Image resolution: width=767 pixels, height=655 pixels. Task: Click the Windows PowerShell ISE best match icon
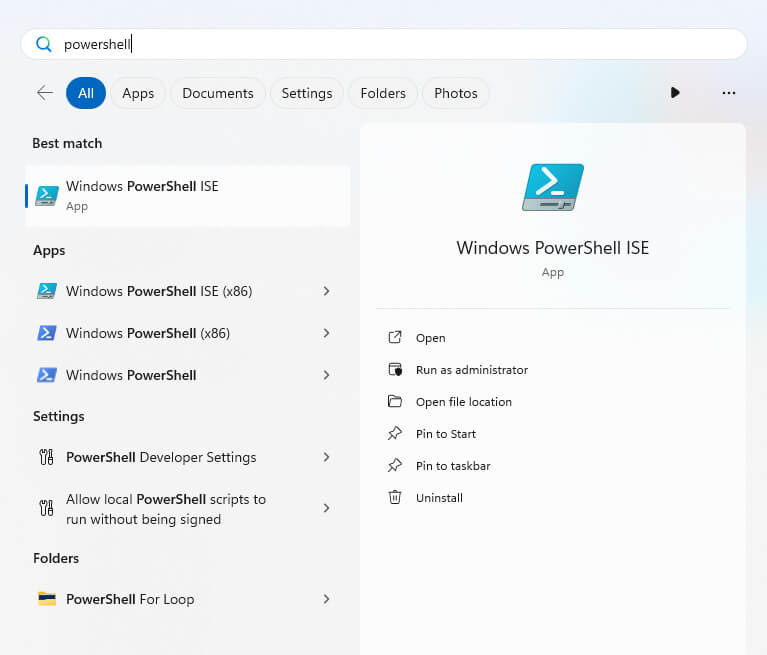coord(47,195)
